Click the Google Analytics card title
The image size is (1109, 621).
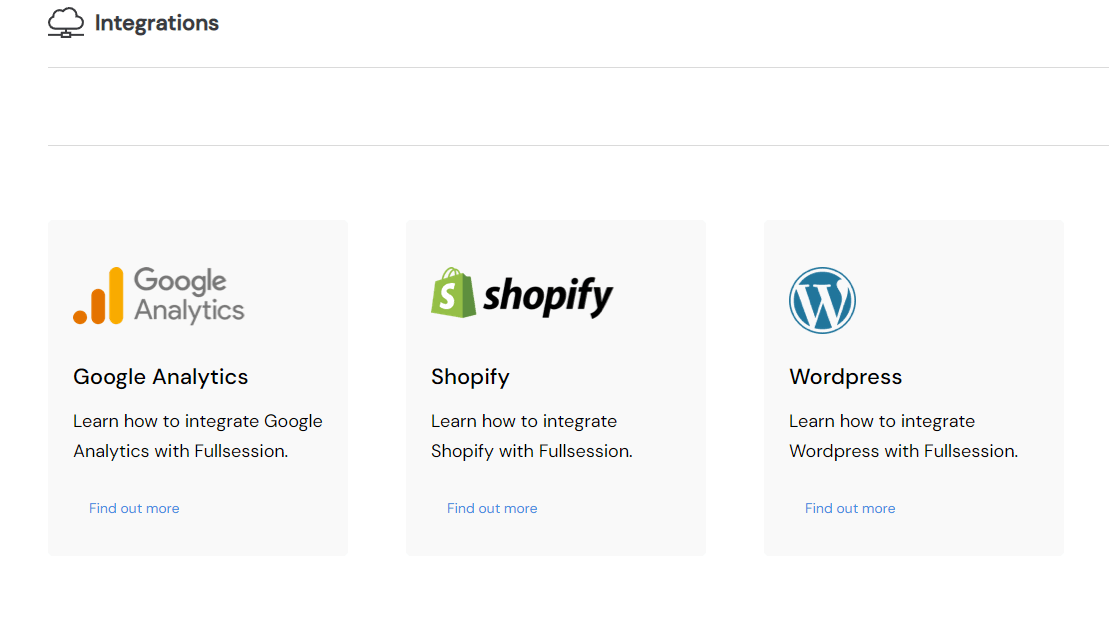(x=161, y=377)
